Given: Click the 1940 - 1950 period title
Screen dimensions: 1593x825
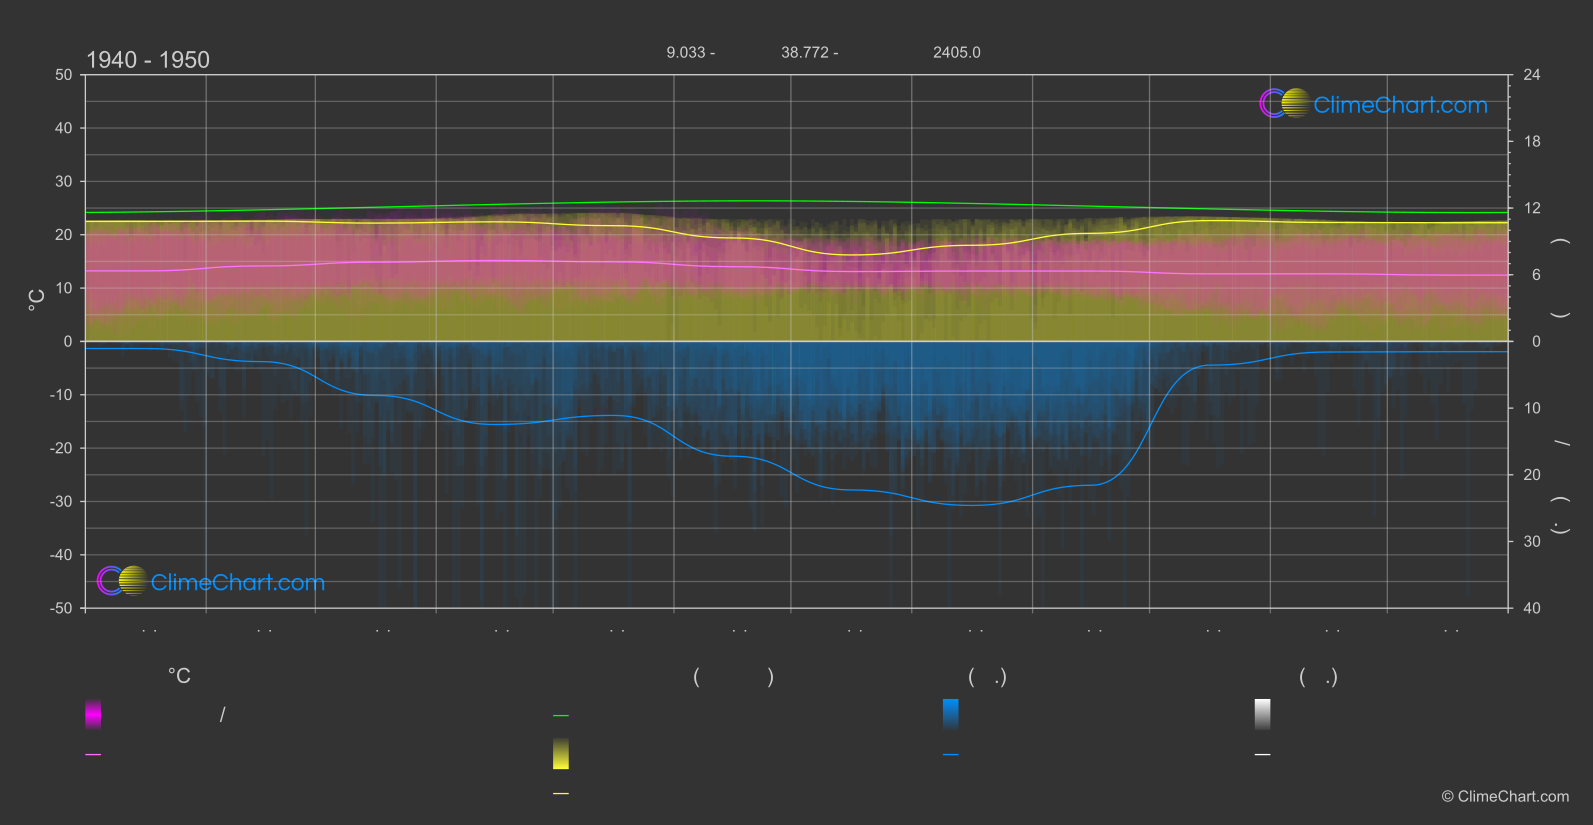Looking at the screenshot, I should (148, 60).
